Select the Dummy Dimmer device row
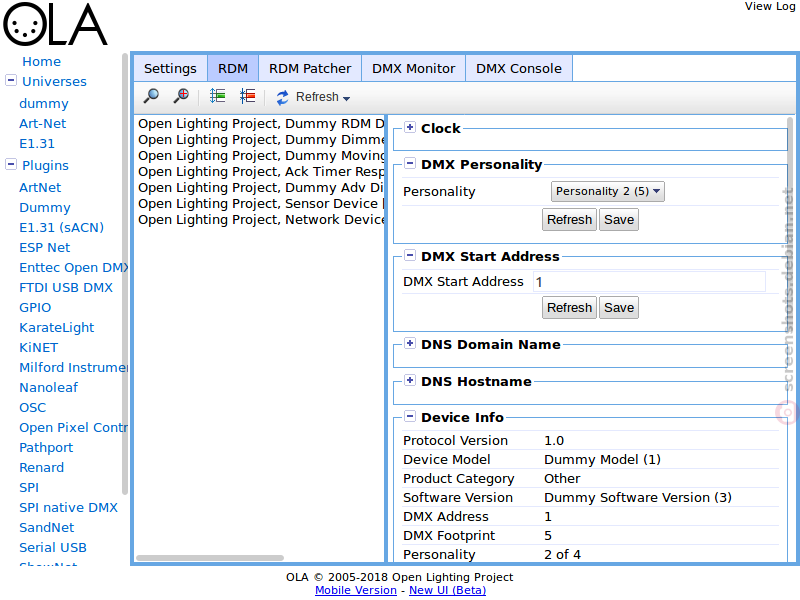Screen dimensions: 800x600 click(260, 140)
